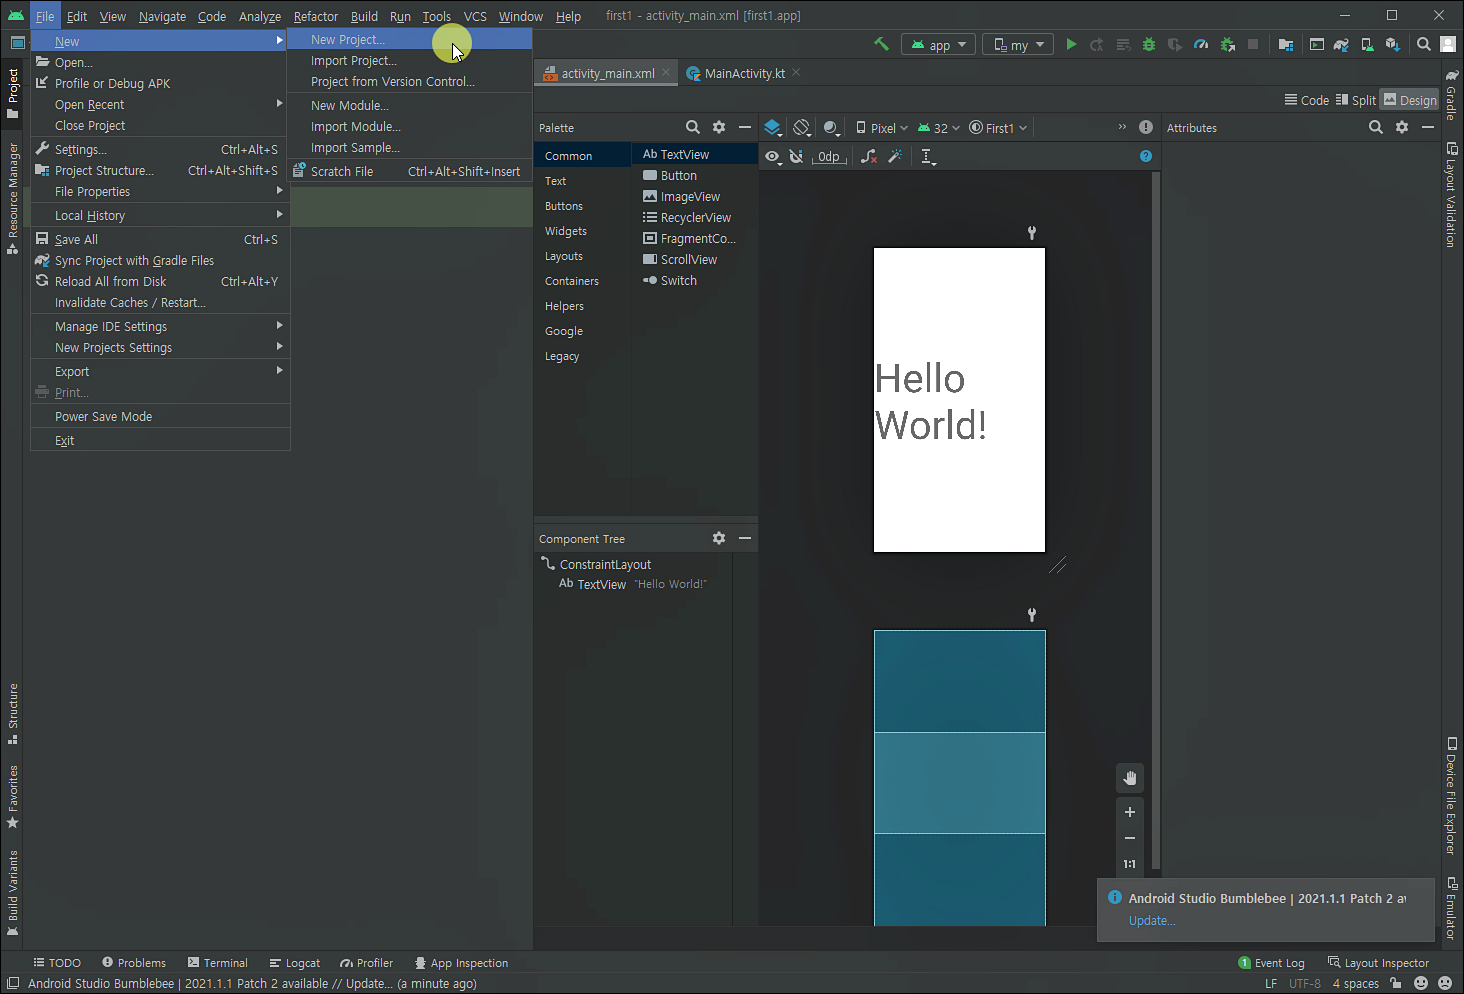This screenshot has height=994, width=1464.
Task: Select the Layouts palette category
Action: (x=564, y=256)
